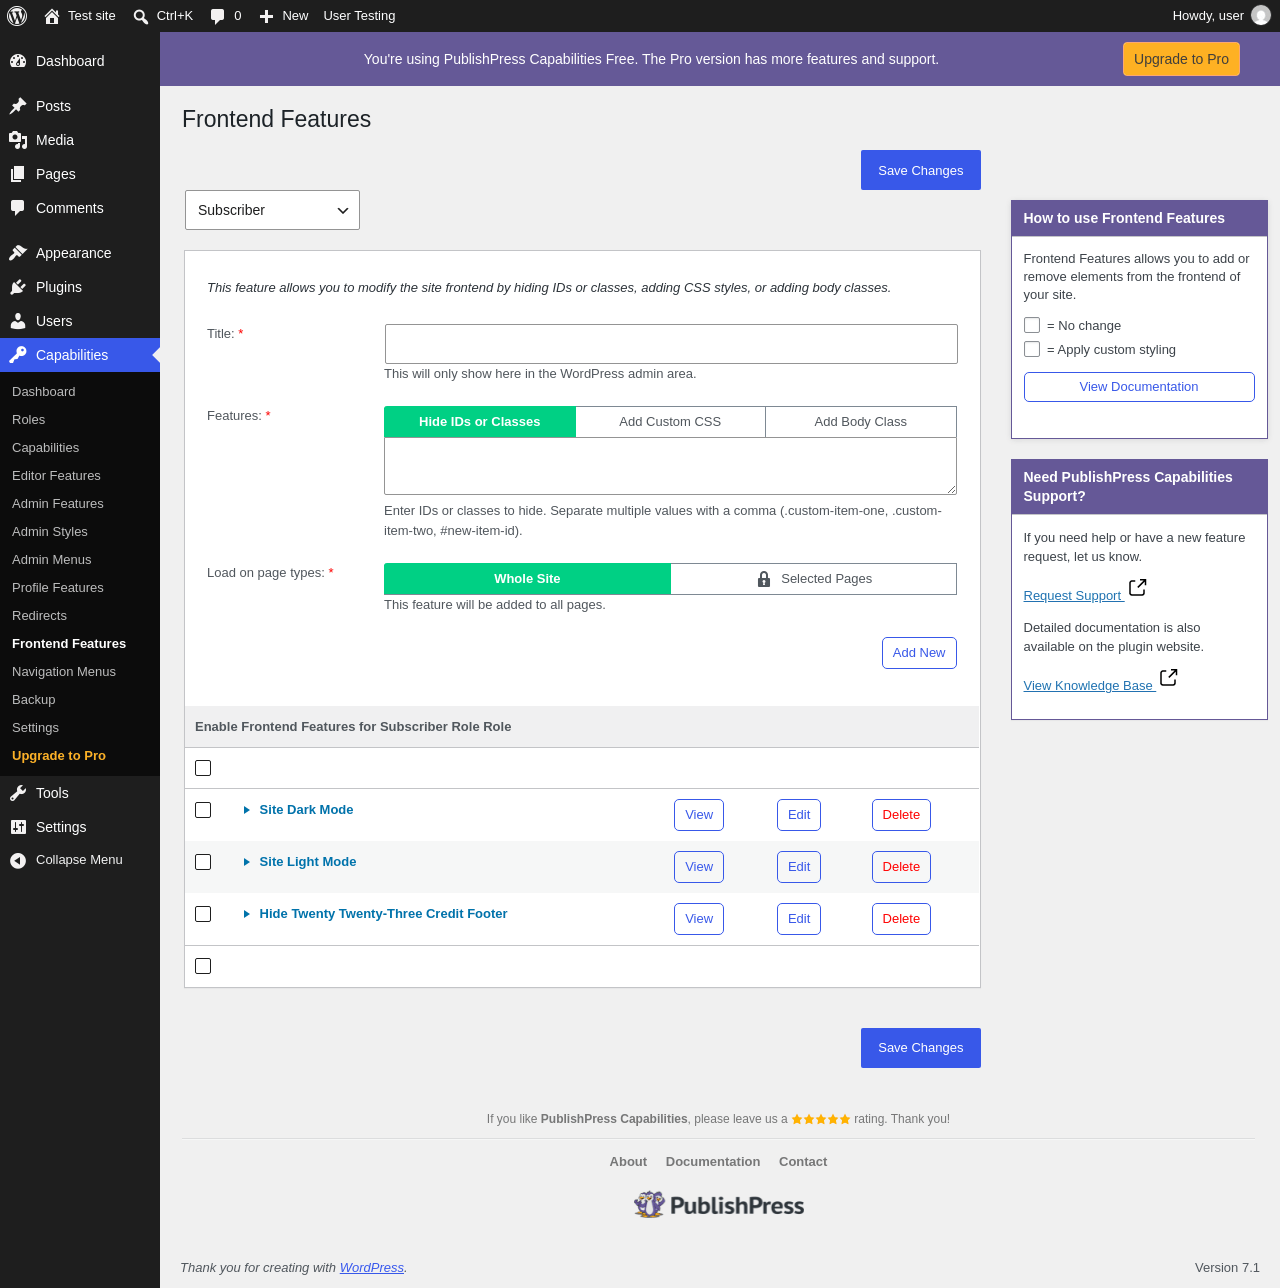This screenshot has height=1288, width=1280.
Task: Toggle the select-all checkbox in table header
Action: tap(203, 768)
